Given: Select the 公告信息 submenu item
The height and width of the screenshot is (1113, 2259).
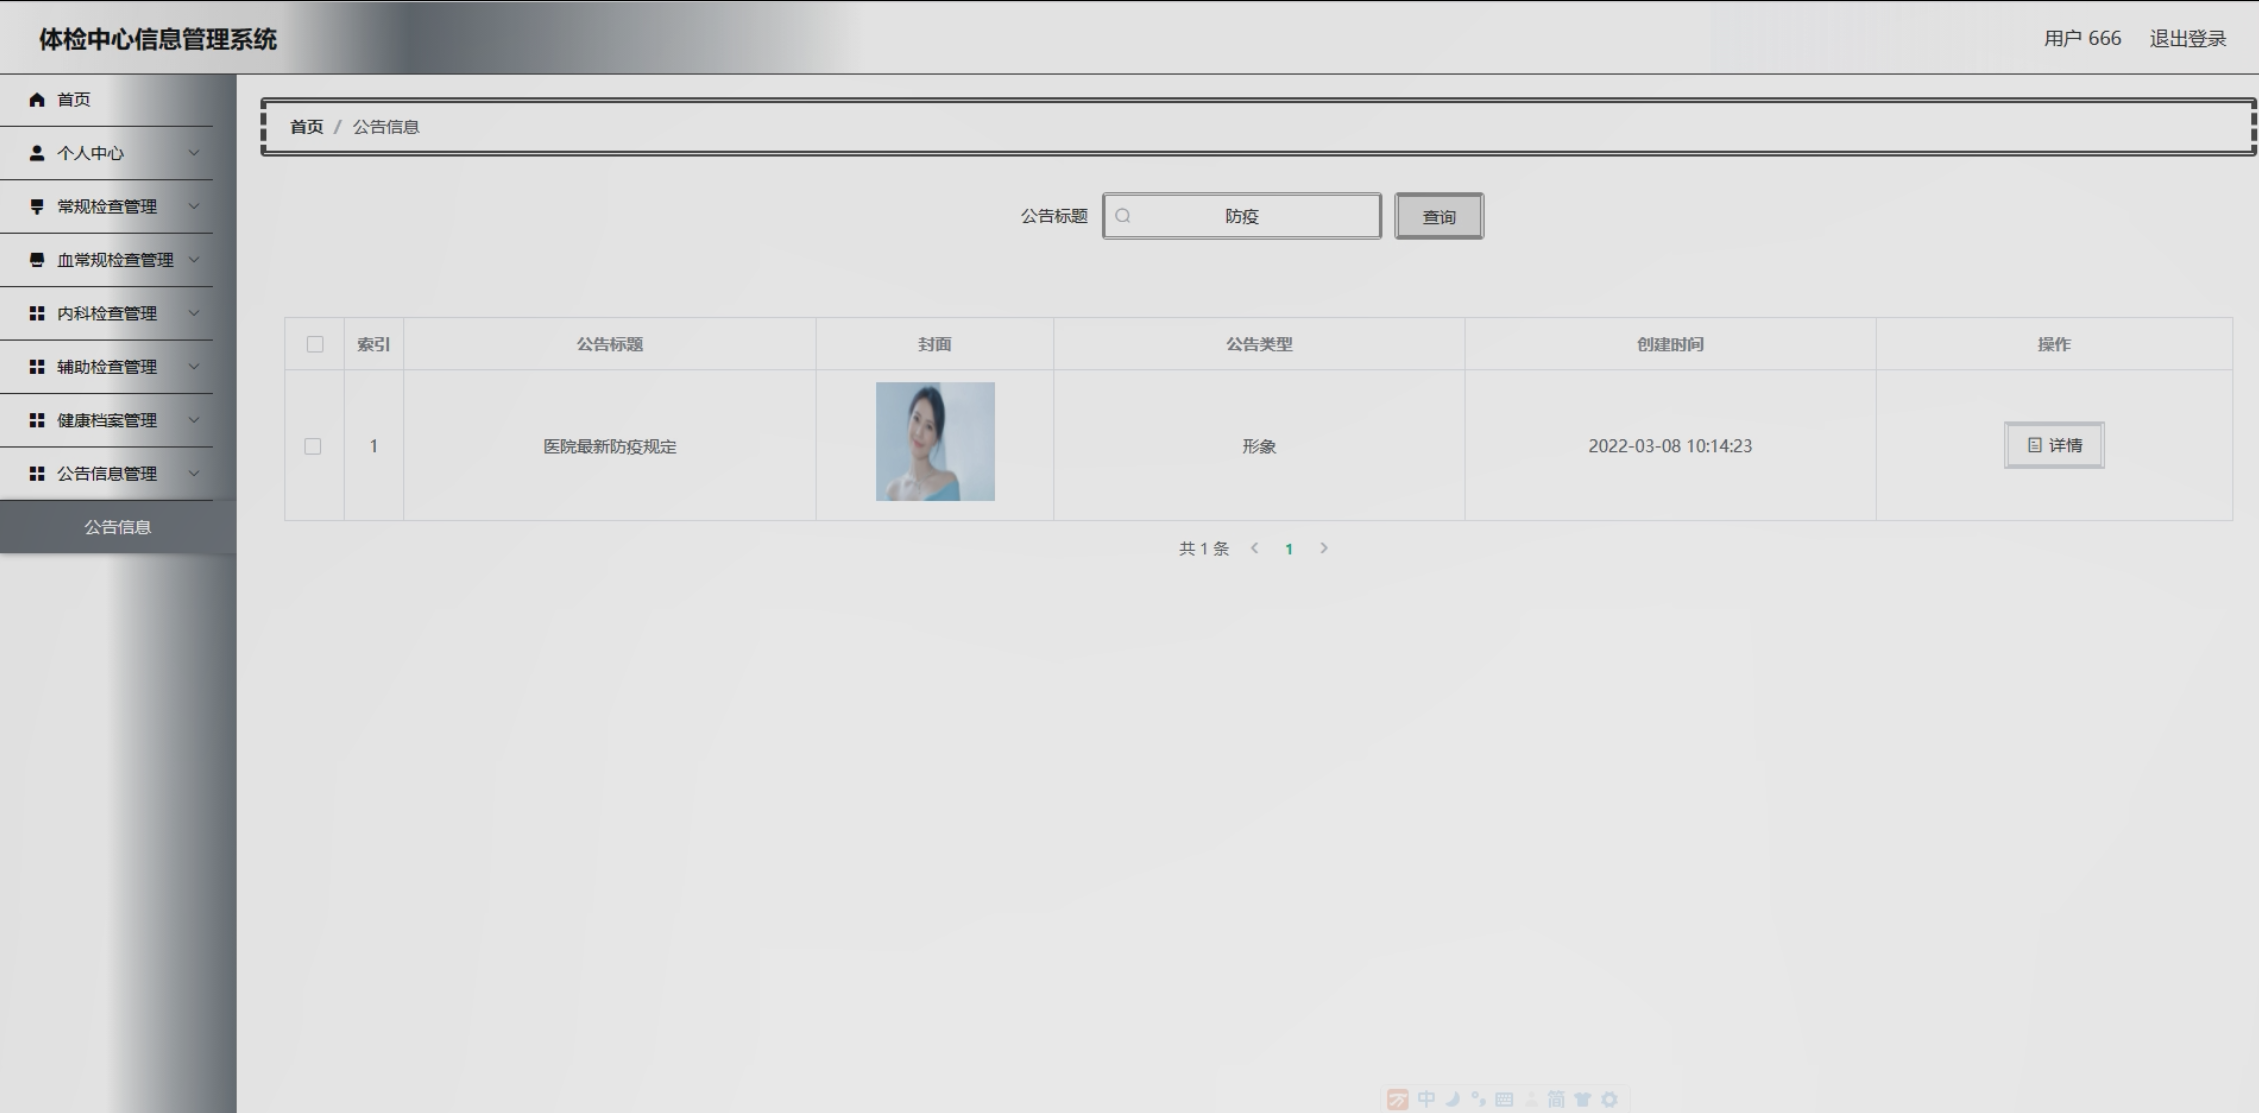Looking at the screenshot, I should click(118, 527).
